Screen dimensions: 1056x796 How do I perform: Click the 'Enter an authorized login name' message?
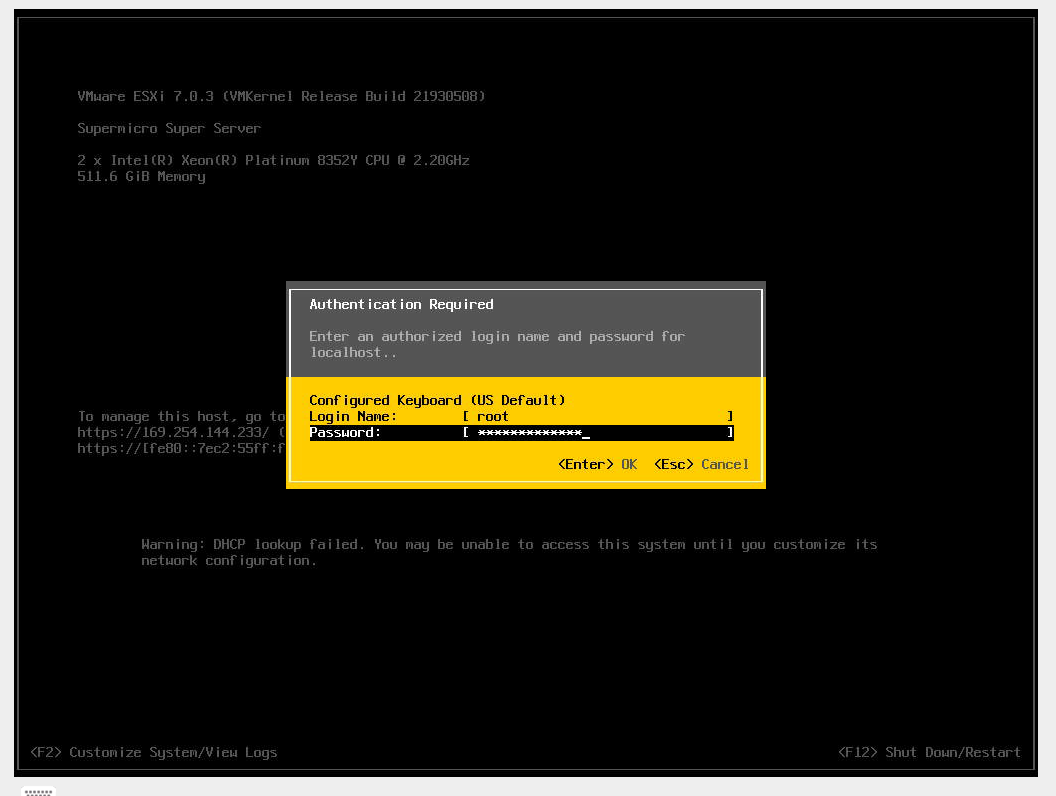(x=497, y=344)
